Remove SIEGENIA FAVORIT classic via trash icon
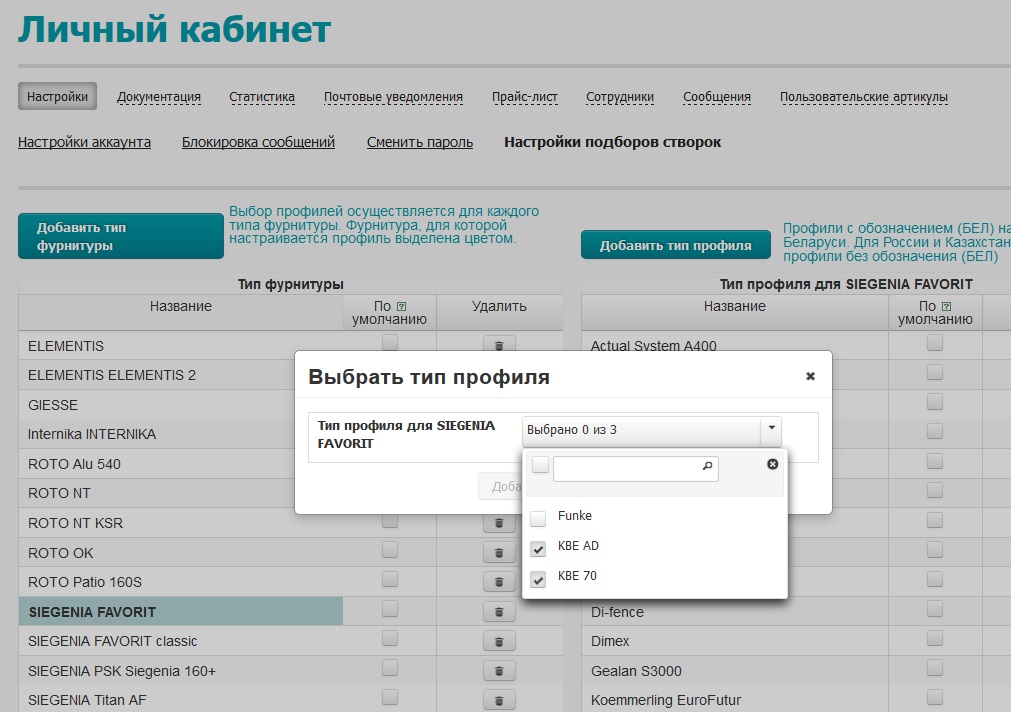The height and width of the screenshot is (712, 1011). (x=499, y=641)
